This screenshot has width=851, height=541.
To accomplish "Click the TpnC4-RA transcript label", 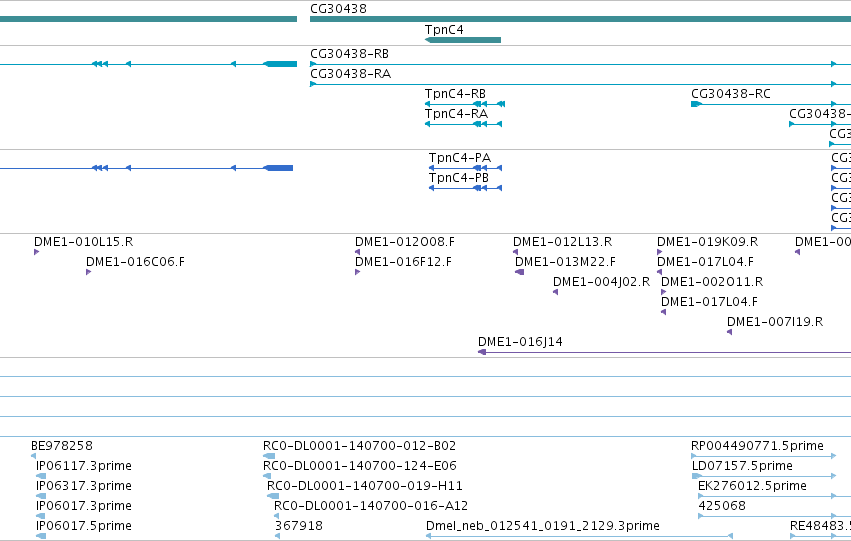I will click(x=456, y=114).
